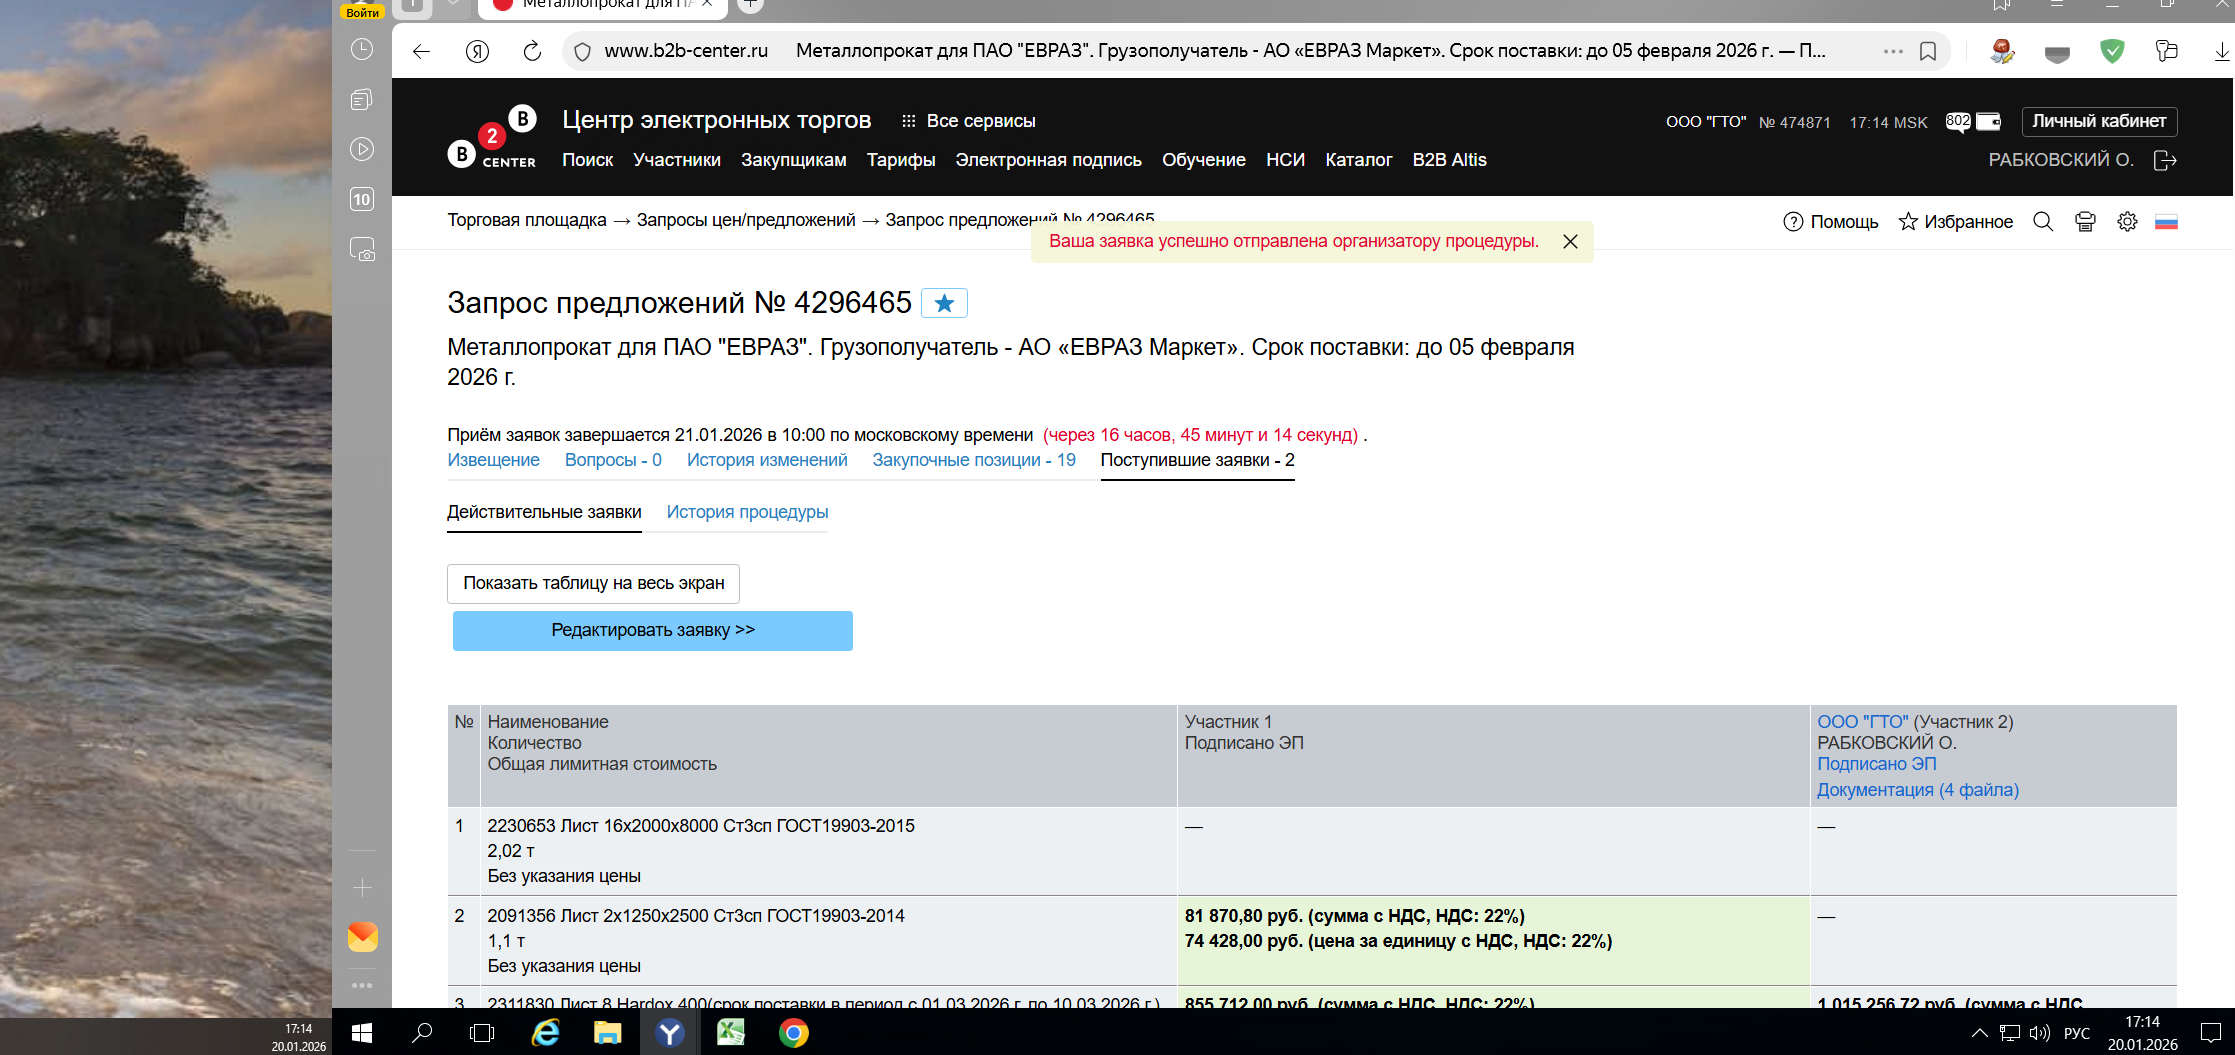Open Google Chrome from the taskbar
Screen dimensions: 2235x1055
tap(793, 1032)
